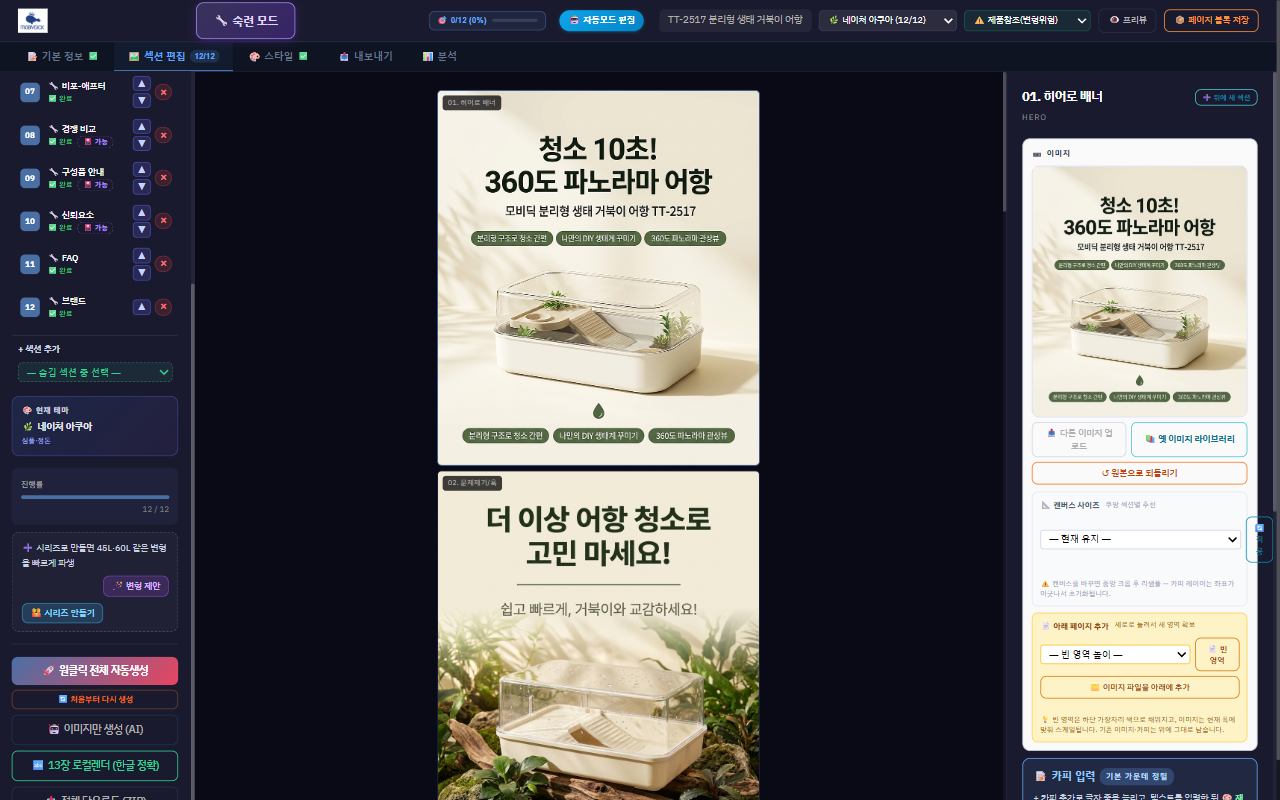This screenshot has width=1280, height=800.
Task: Open the 현재 유지 canvas size dropdown
Action: click(x=1140, y=539)
